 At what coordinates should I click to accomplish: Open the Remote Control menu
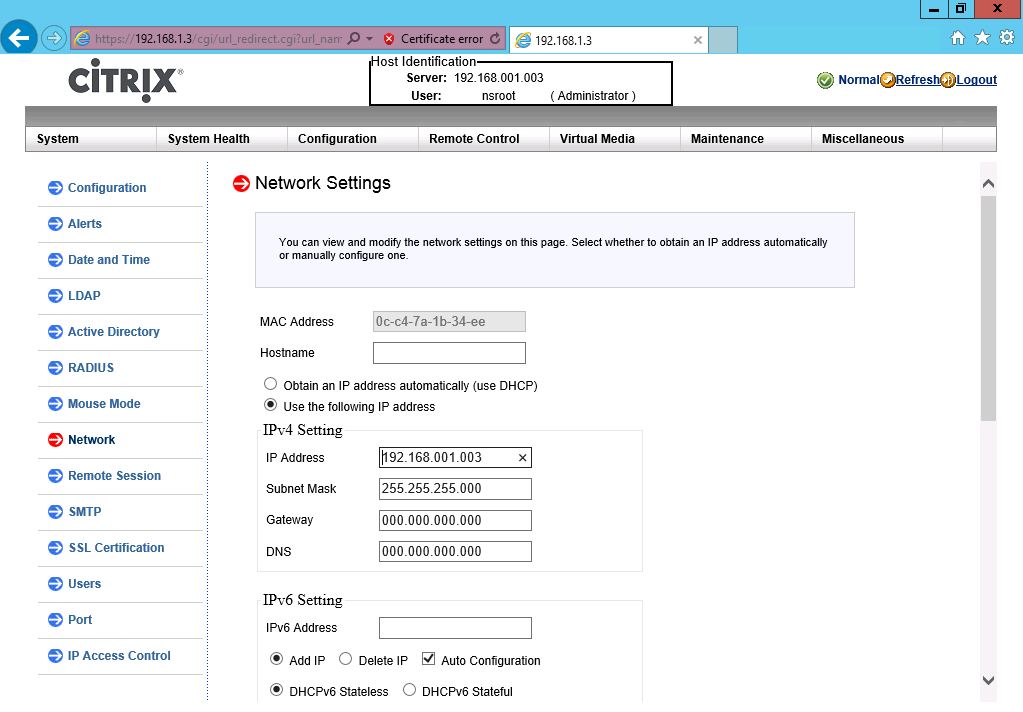click(x=483, y=139)
